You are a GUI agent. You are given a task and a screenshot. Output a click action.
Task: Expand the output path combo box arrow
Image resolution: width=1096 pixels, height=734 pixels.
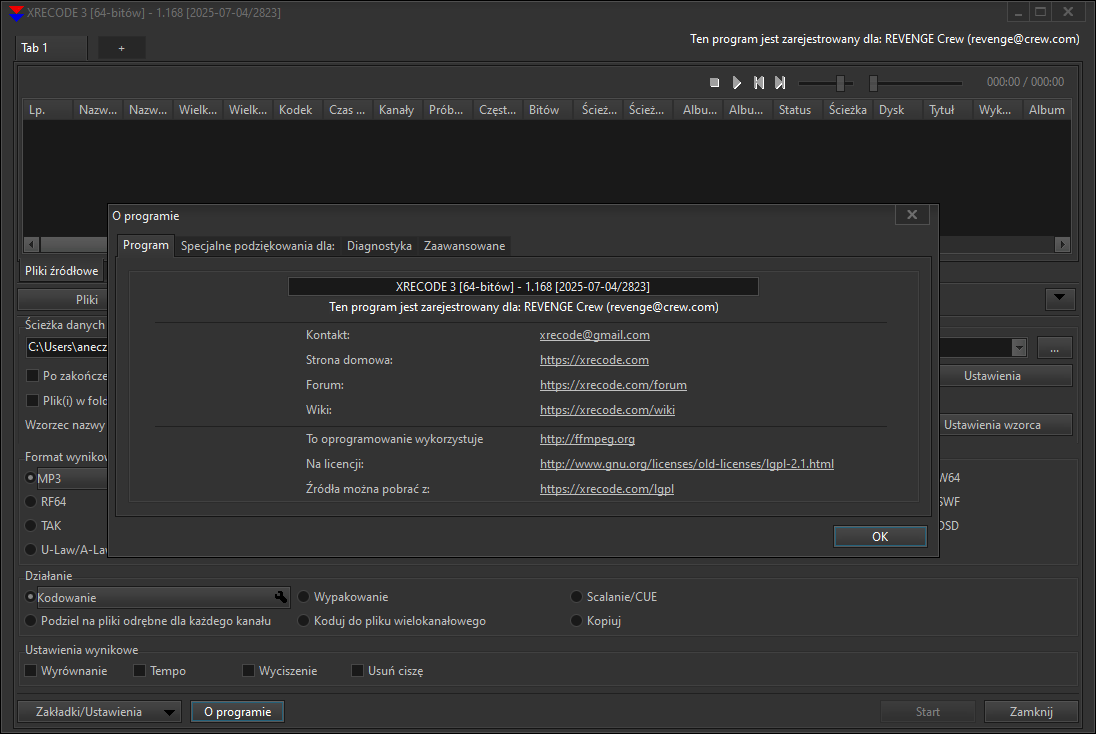(x=1018, y=347)
